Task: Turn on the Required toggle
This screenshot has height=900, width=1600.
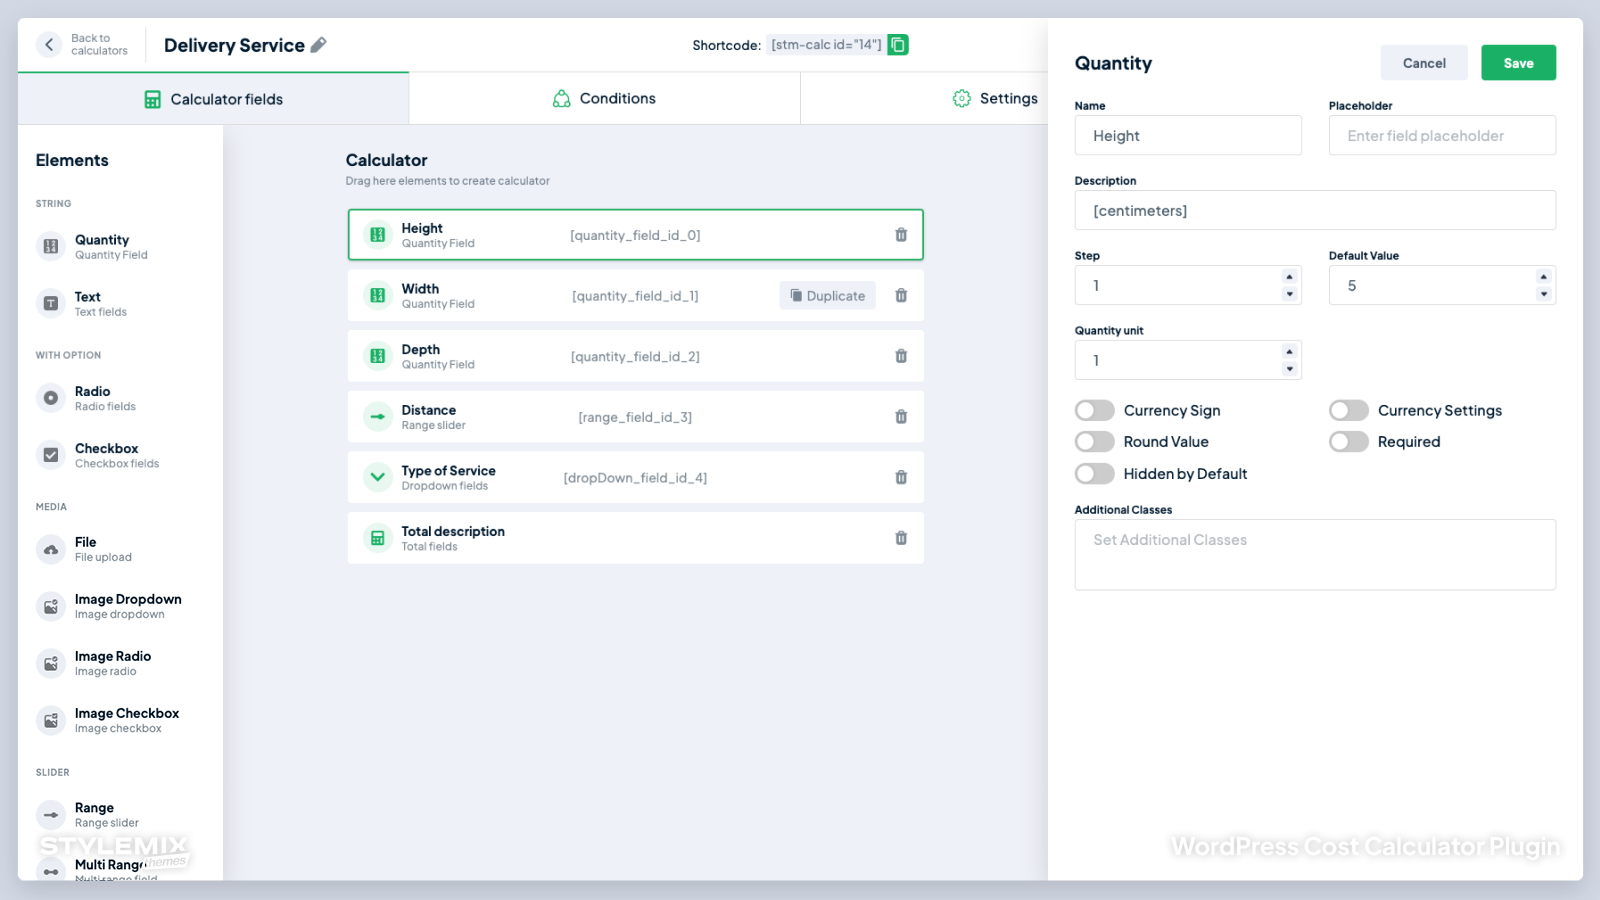Action: pos(1349,442)
